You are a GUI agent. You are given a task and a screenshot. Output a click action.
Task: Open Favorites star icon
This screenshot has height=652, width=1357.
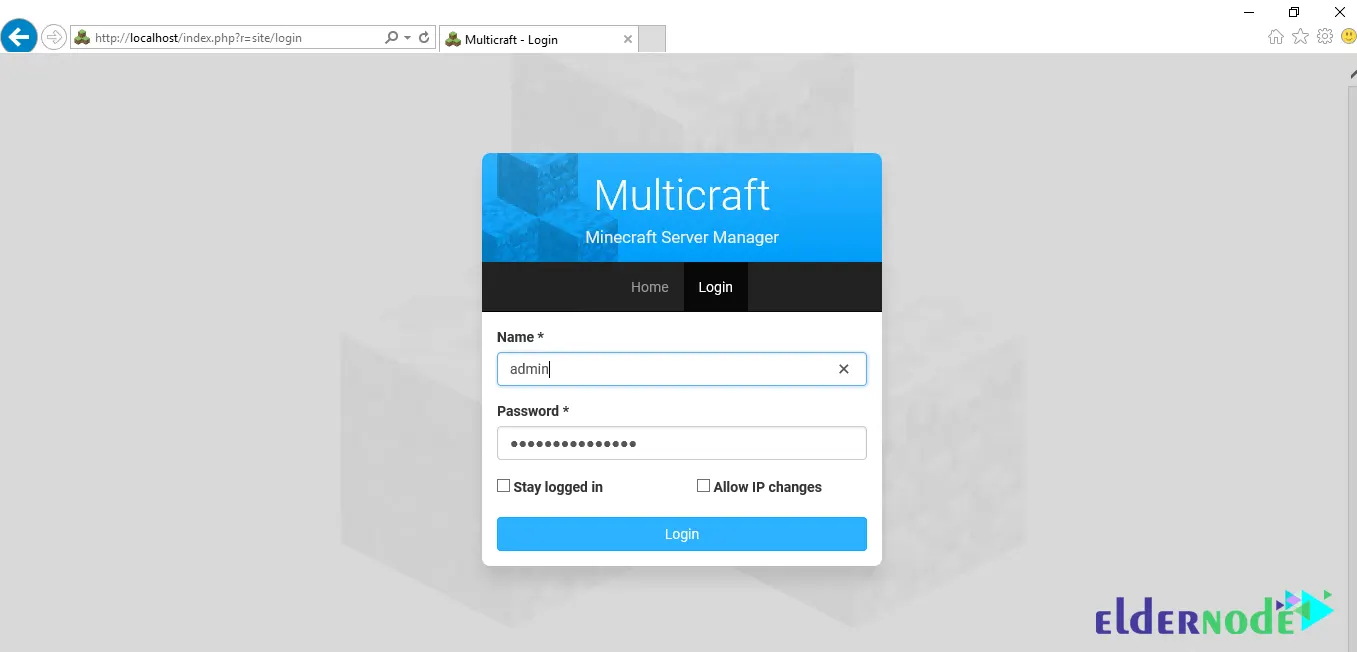1300,37
